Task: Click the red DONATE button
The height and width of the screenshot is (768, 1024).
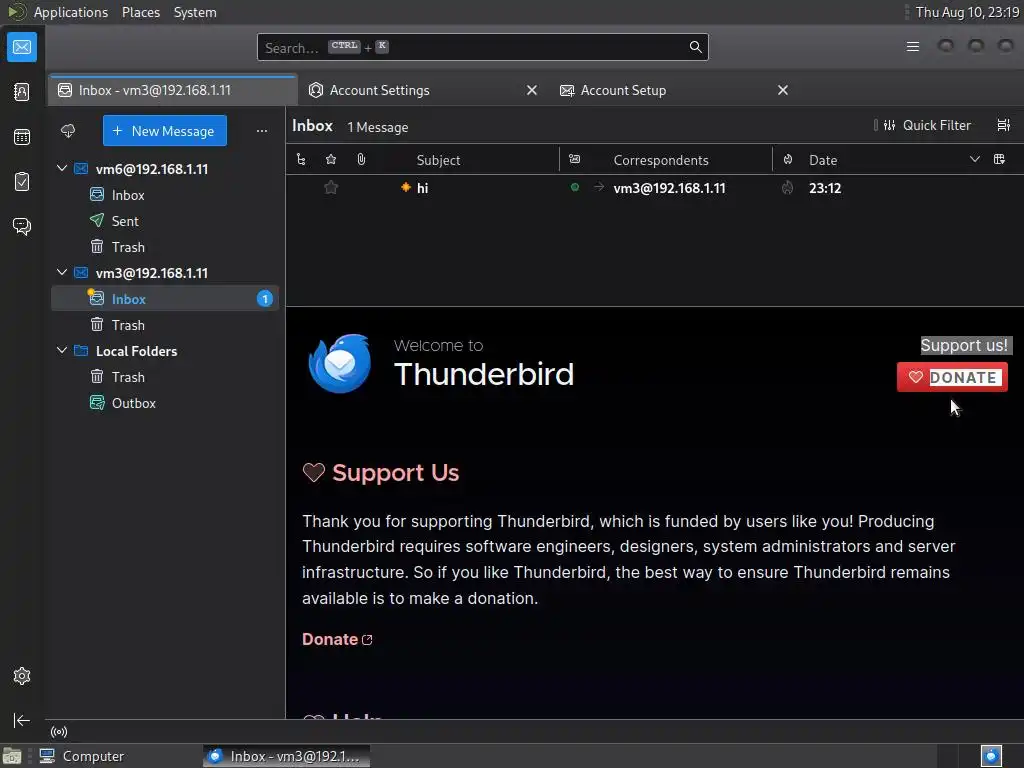Action: (x=952, y=377)
